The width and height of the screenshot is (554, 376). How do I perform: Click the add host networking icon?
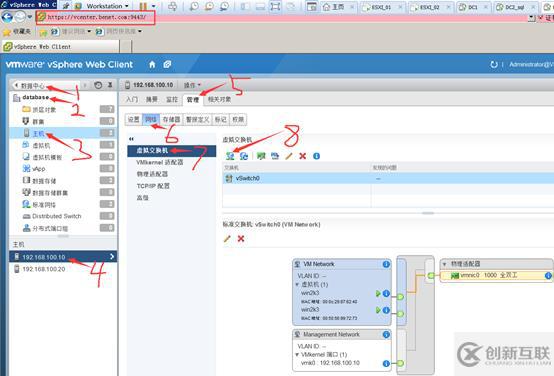[x=230, y=156]
